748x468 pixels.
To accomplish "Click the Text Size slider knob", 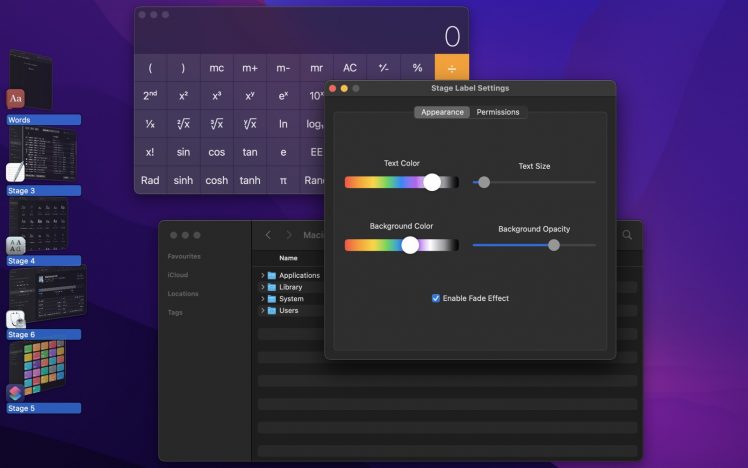I will [484, 182].
